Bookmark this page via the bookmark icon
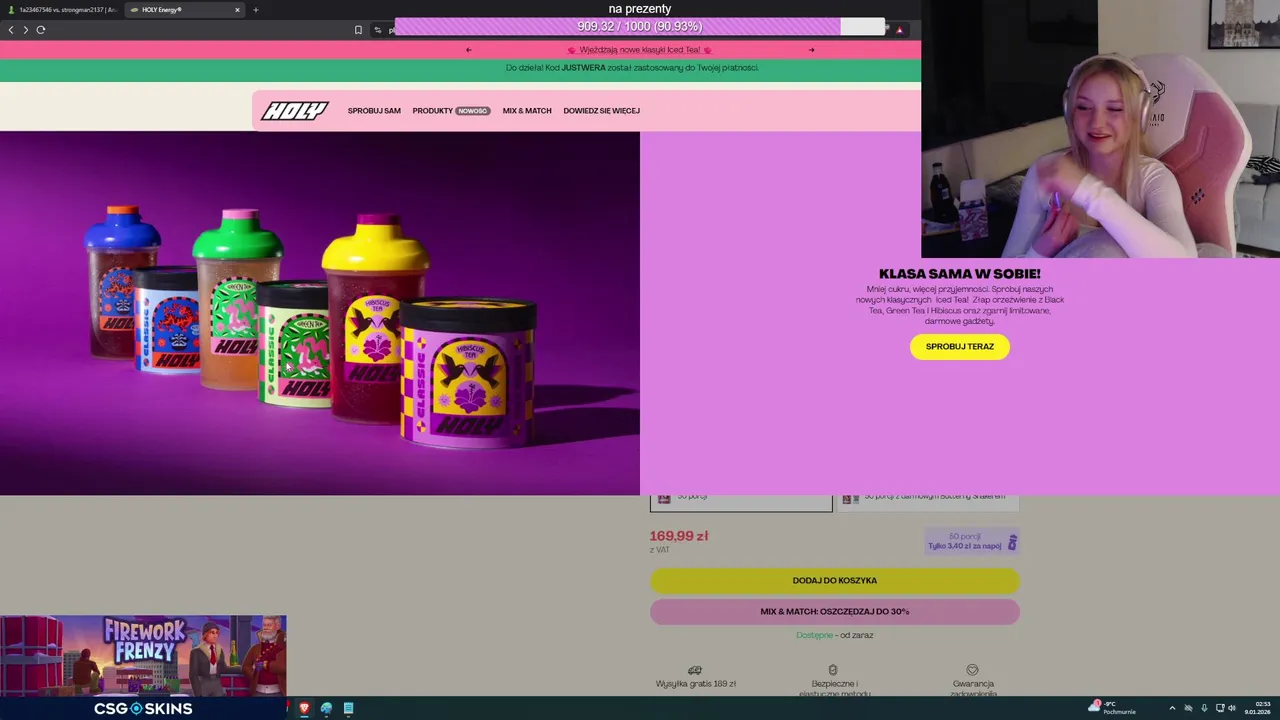The width and height of the screenshot is (1280, 720). click(358, 30)
